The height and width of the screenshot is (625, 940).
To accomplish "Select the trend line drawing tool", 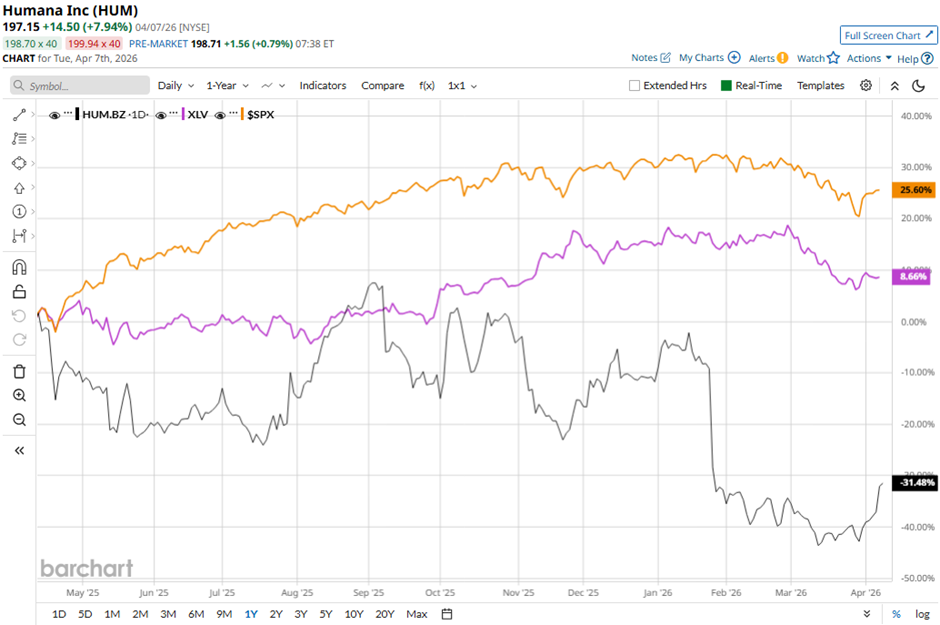I will point(19,115).
